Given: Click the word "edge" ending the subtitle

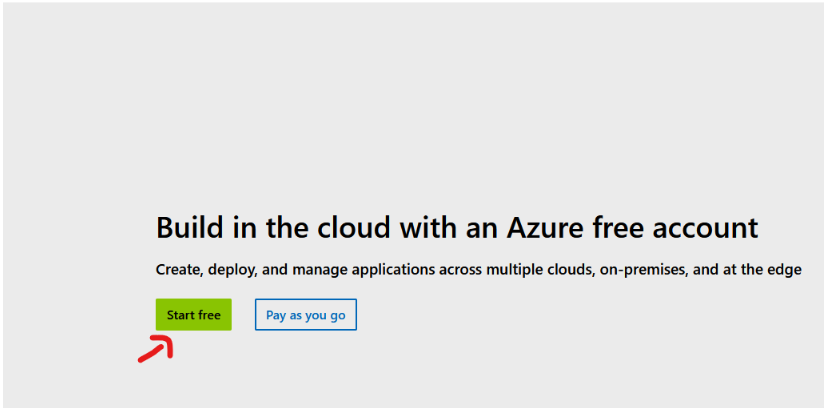Looking at the screenshot, I should pyautogui.click(x=785, y=270).
